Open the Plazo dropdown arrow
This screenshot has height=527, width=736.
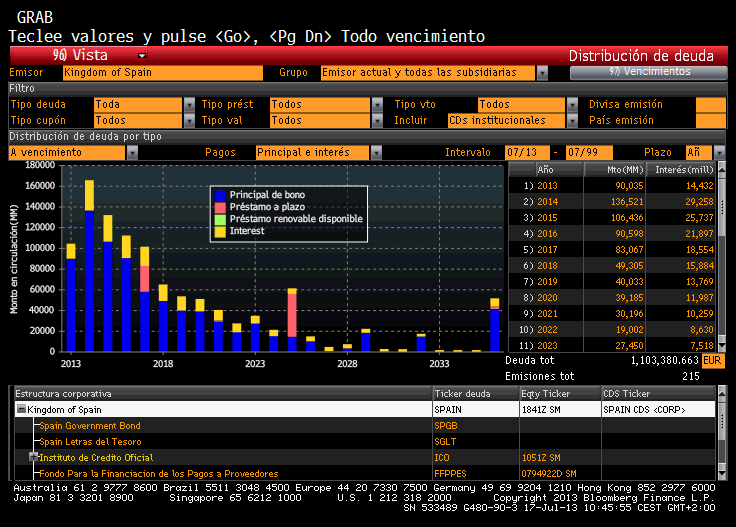[719, 153]
